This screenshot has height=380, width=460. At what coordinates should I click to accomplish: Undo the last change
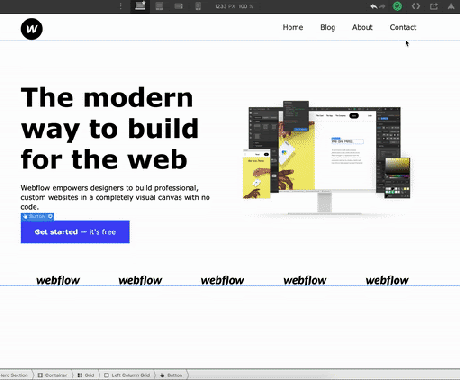point(374,6)
